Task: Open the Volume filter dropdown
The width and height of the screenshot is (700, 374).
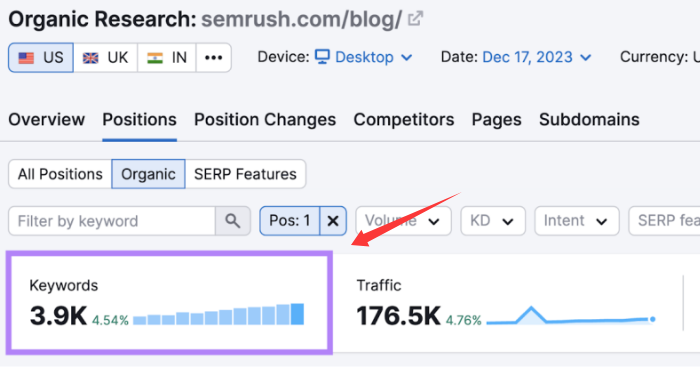Action: (404, 220)
